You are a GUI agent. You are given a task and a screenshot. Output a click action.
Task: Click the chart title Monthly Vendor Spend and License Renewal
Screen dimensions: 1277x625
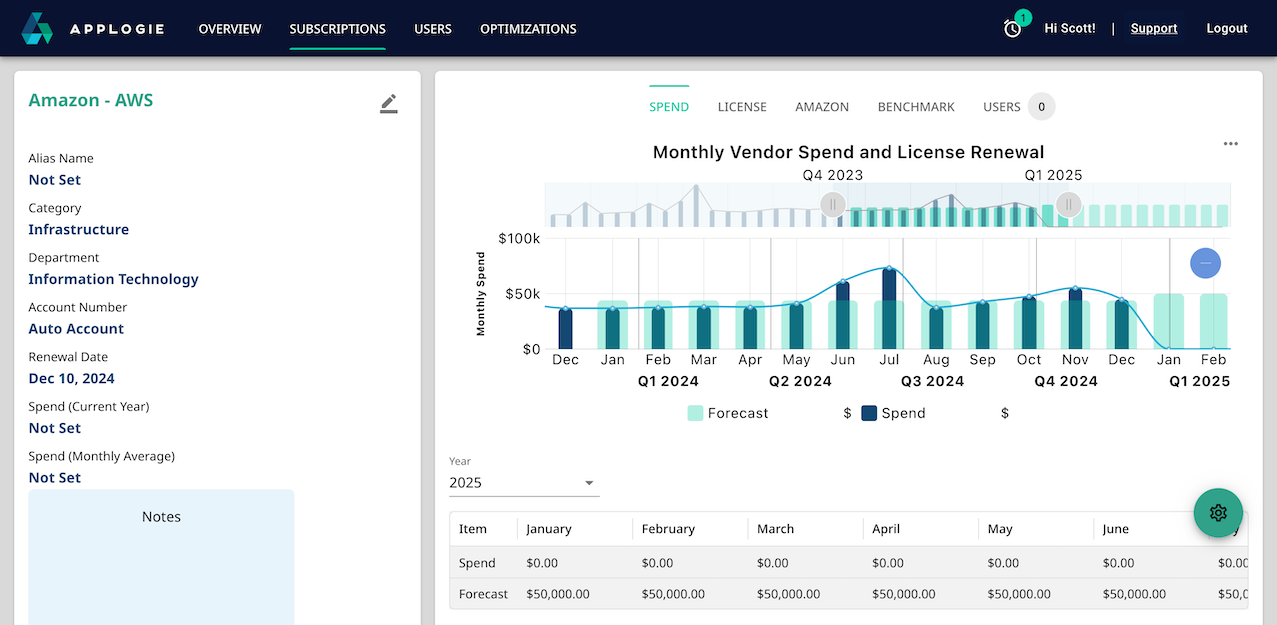coord(849,152)
